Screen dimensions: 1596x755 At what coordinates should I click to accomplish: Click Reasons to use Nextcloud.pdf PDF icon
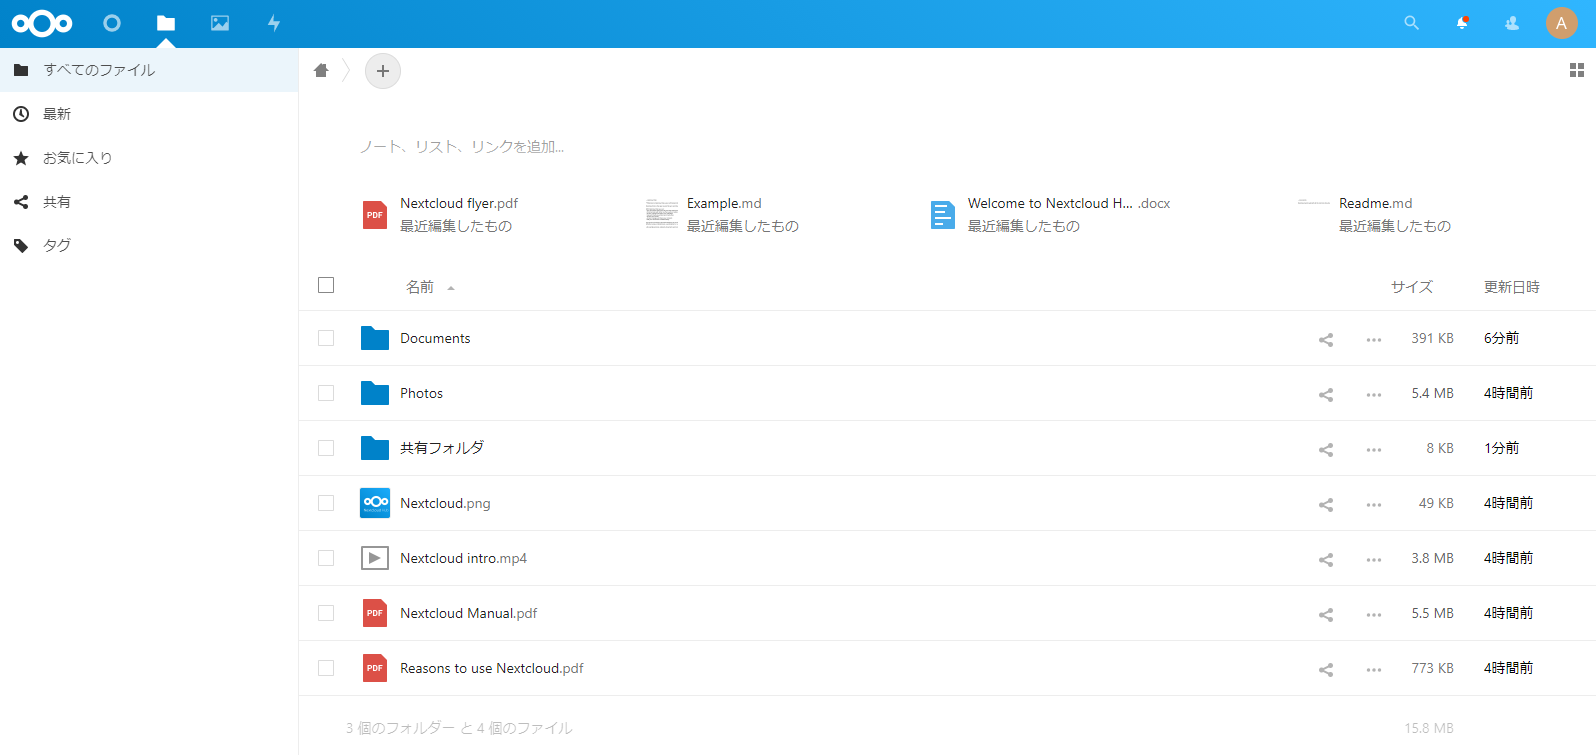[375, 668]
